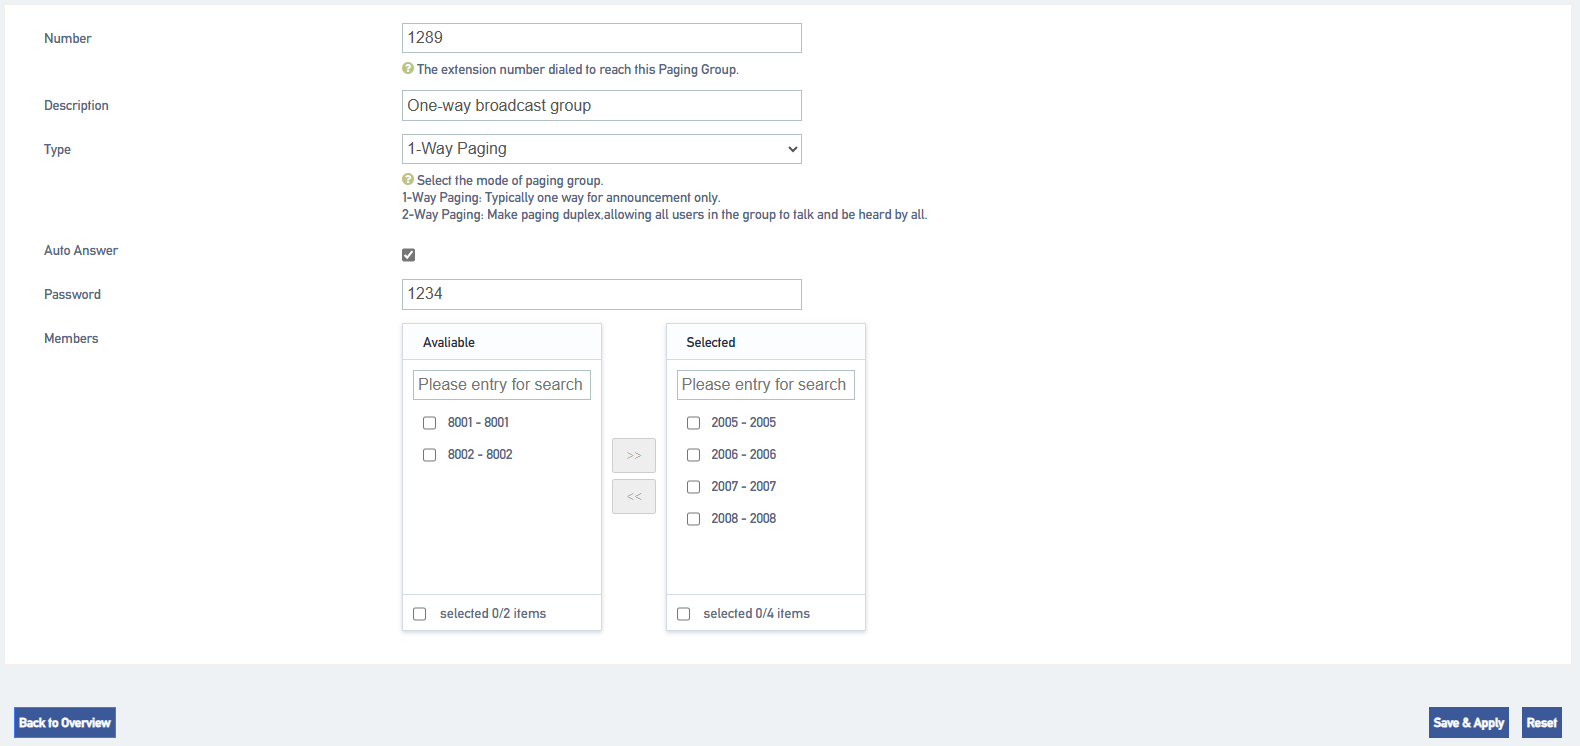Go Back to Overview

click(65, 723)
